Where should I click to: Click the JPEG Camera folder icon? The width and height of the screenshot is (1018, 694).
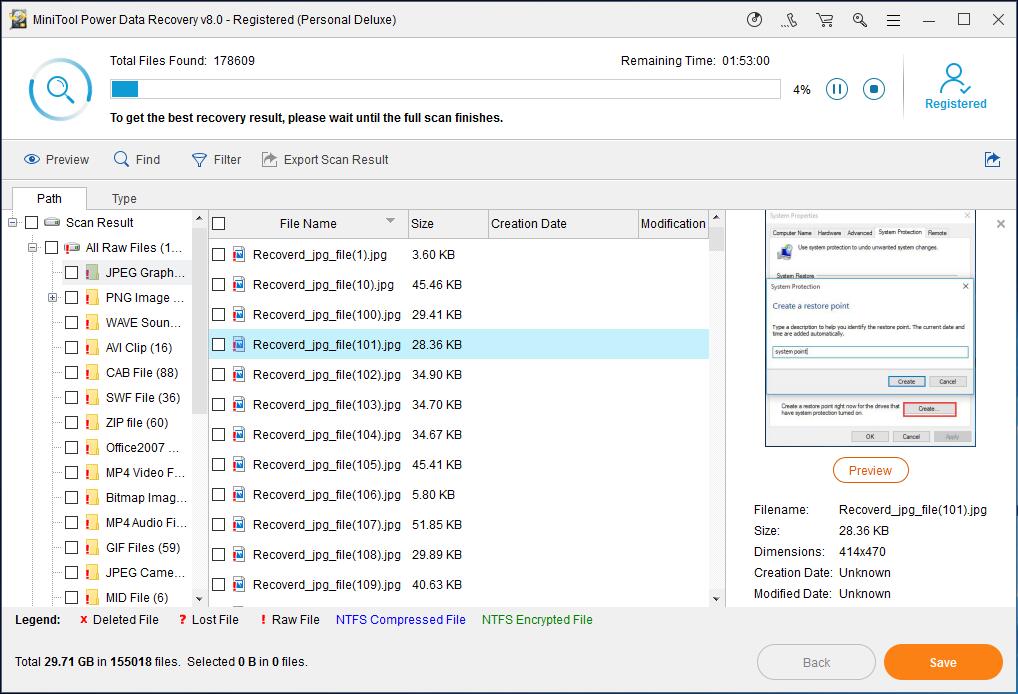[x=92, y=573]
